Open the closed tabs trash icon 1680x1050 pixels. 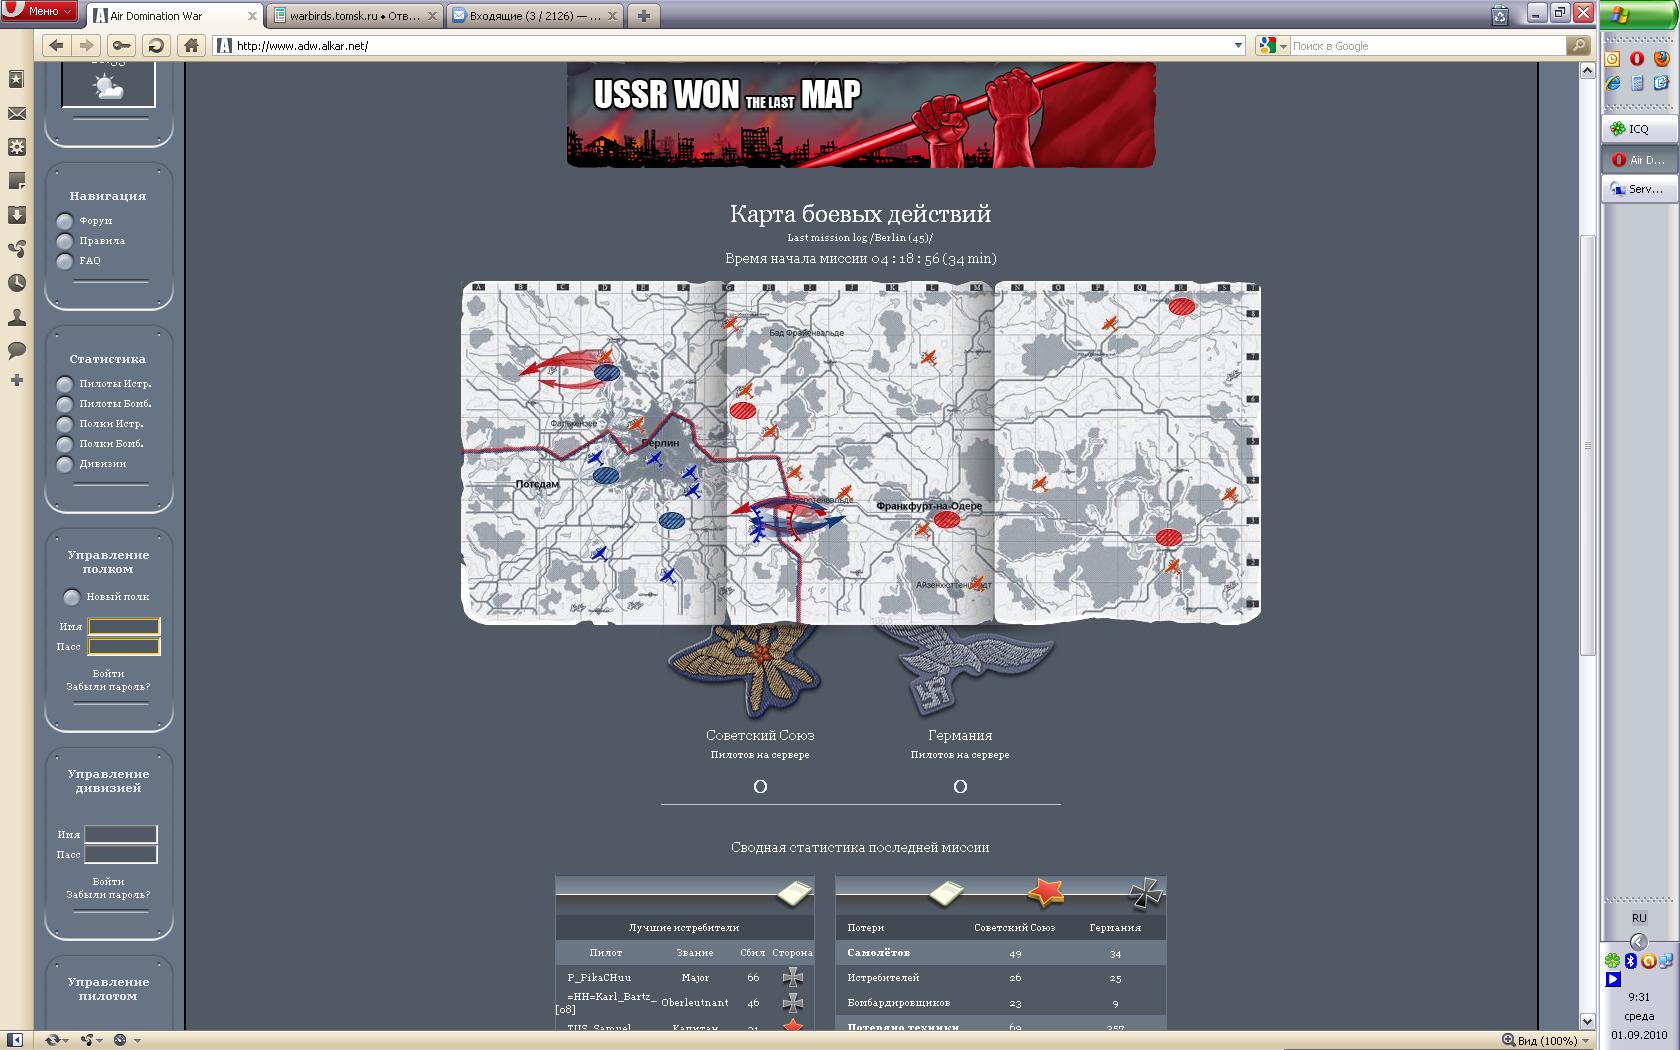coord(1499,15)
